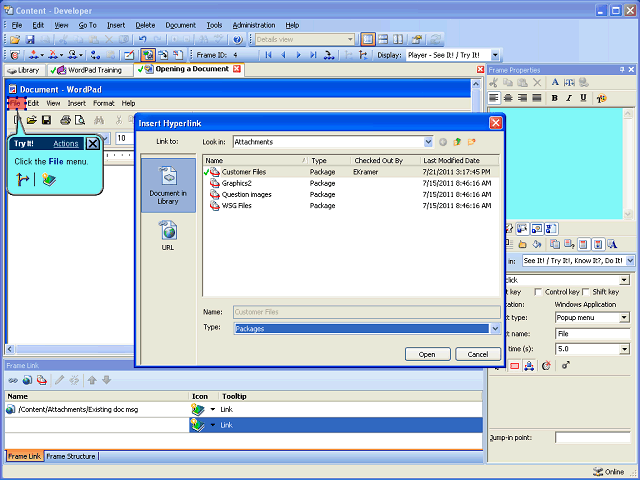Screen dimensions: 640x480
Task: Open the Display Player dropdown
Action: coord(495,55)
